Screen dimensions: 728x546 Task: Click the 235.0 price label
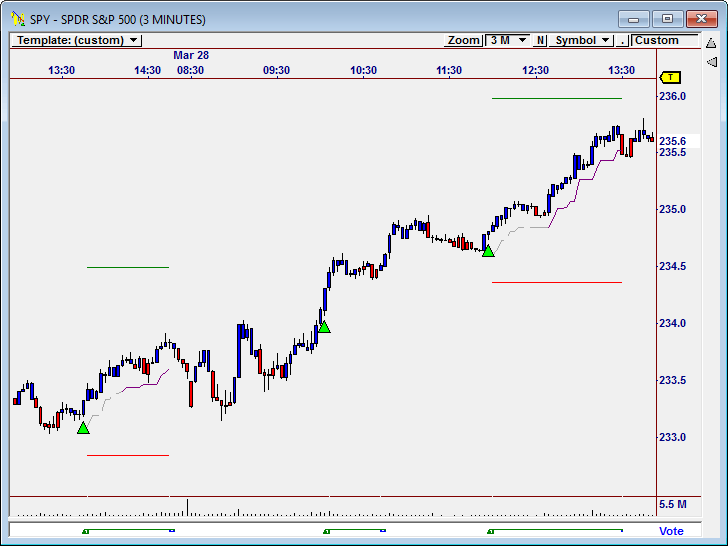(672, 209)
